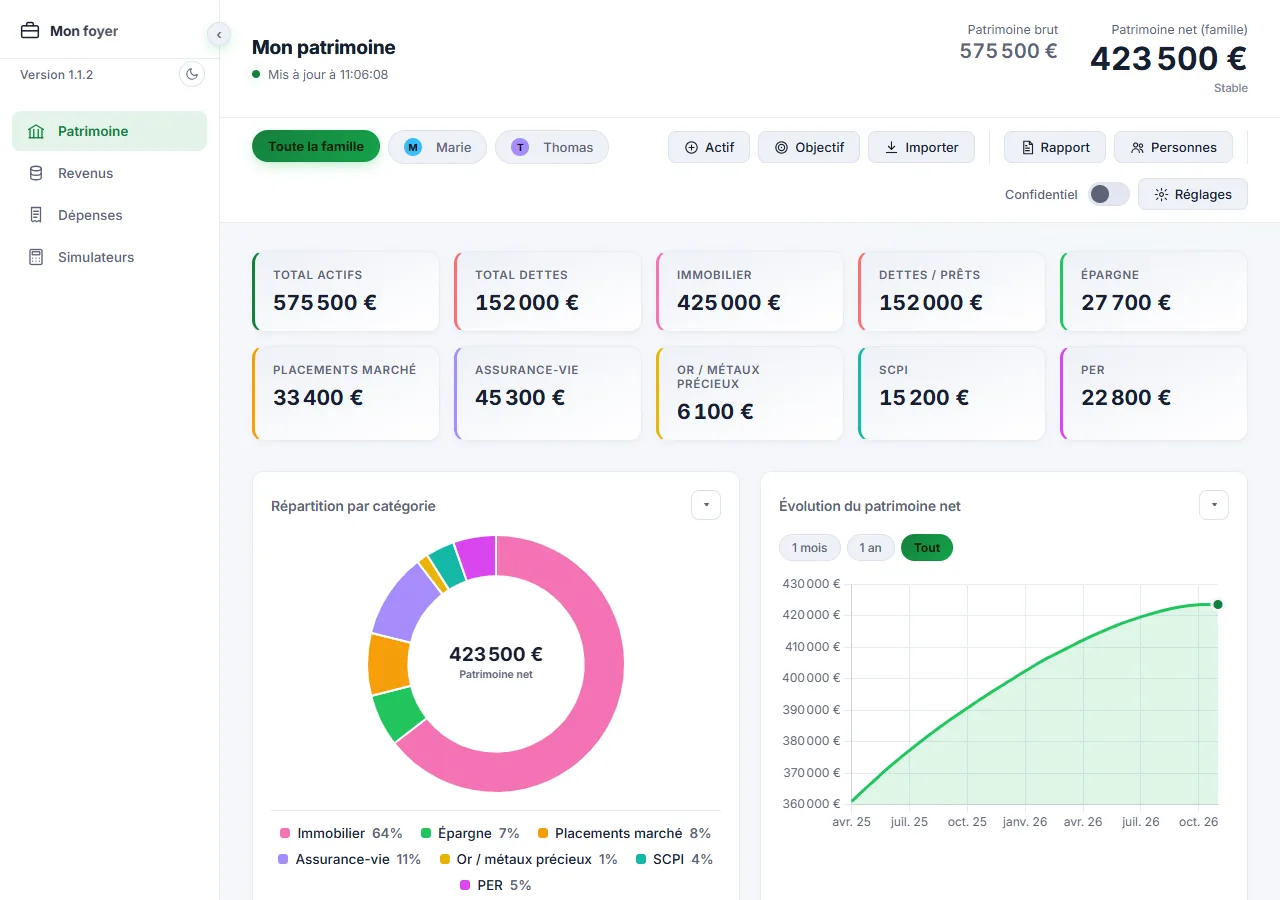Go to the Revenus section
Image resolution: width=1280 pixels, height=900 pixels.
(110, 173)
